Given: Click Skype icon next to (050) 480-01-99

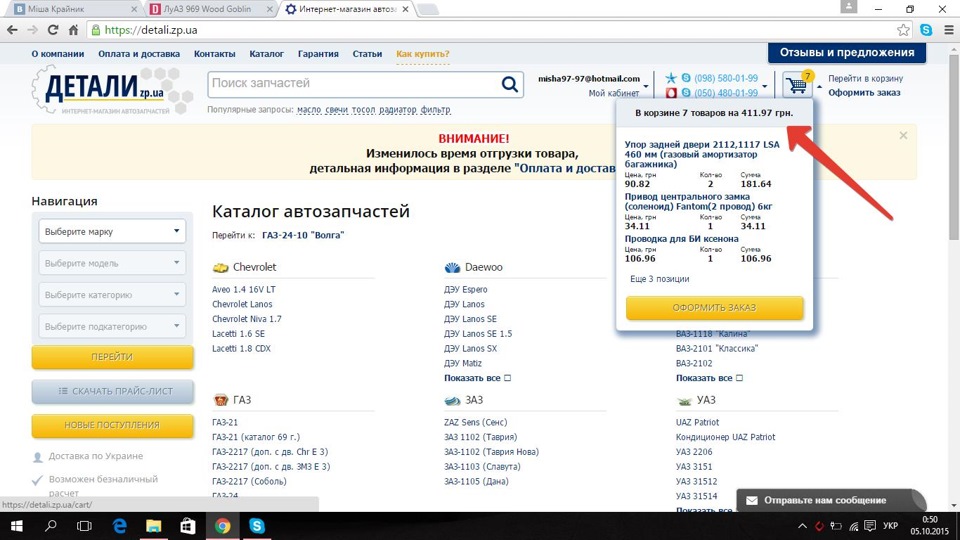Looking at the screenshot, I should point(686,93).
